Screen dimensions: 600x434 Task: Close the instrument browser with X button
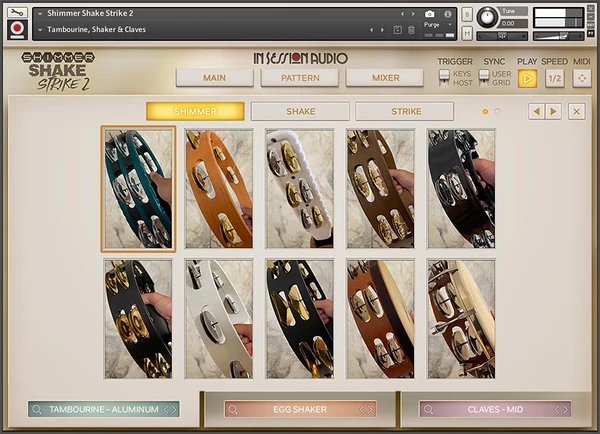coord(577,111)
